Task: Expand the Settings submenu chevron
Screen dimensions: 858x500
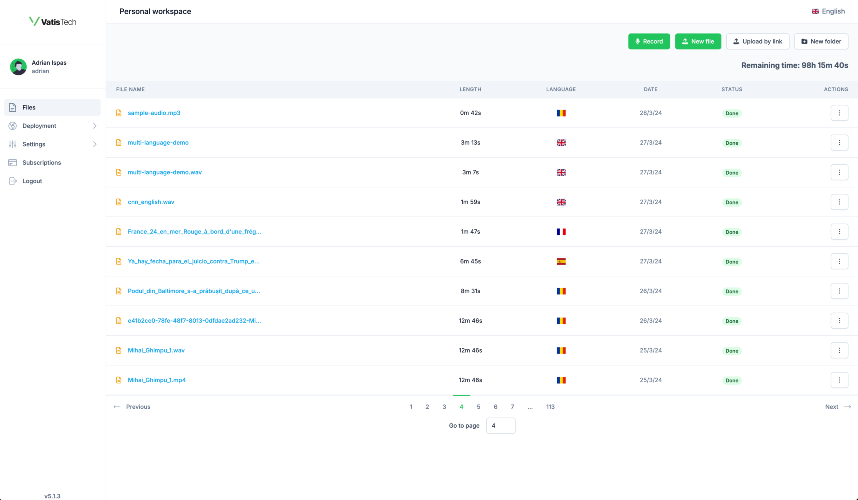Action: pos(94,144)
